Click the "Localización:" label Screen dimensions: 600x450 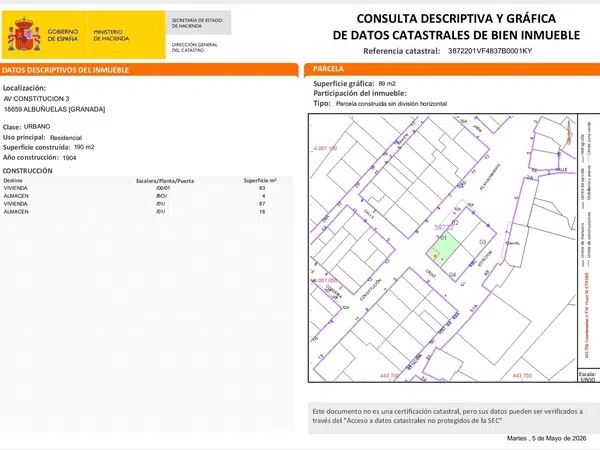24,88
